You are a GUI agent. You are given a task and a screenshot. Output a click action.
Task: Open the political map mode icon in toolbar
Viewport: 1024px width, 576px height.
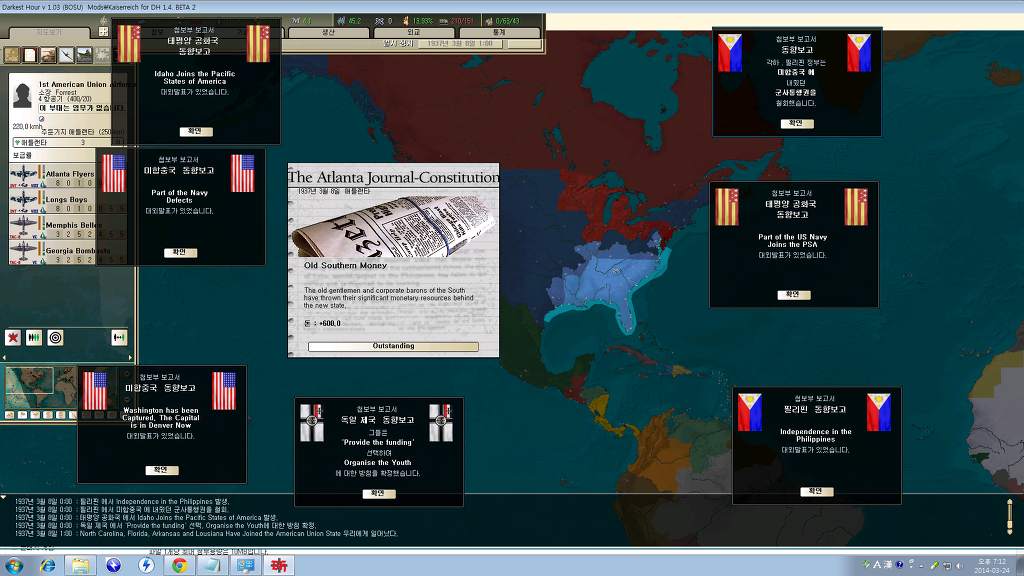click(12, 55)
